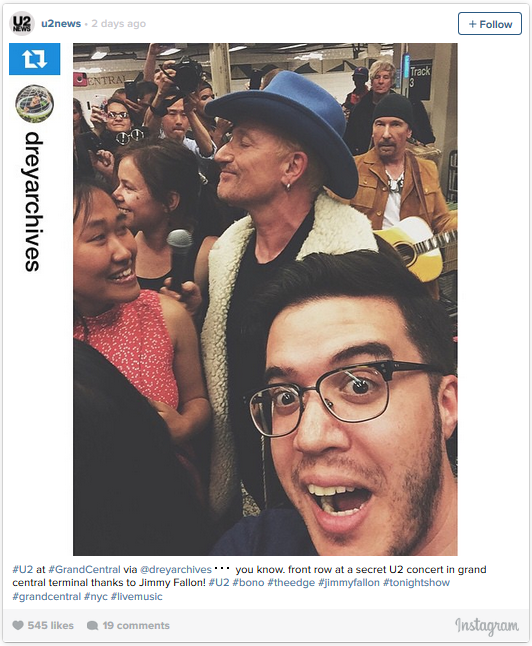Image resolution: width=532 pixels, height=646 pixels.
Task: Click the blue repost arrows icon
Action: tap(35, 59)
